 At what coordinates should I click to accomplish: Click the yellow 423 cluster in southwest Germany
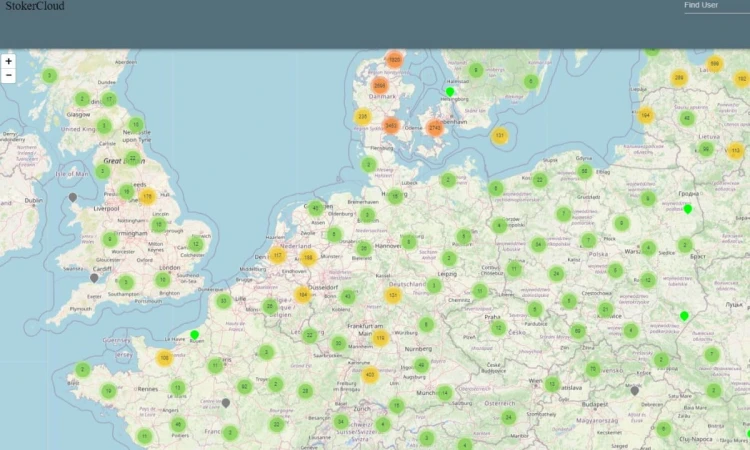(370, 375)
